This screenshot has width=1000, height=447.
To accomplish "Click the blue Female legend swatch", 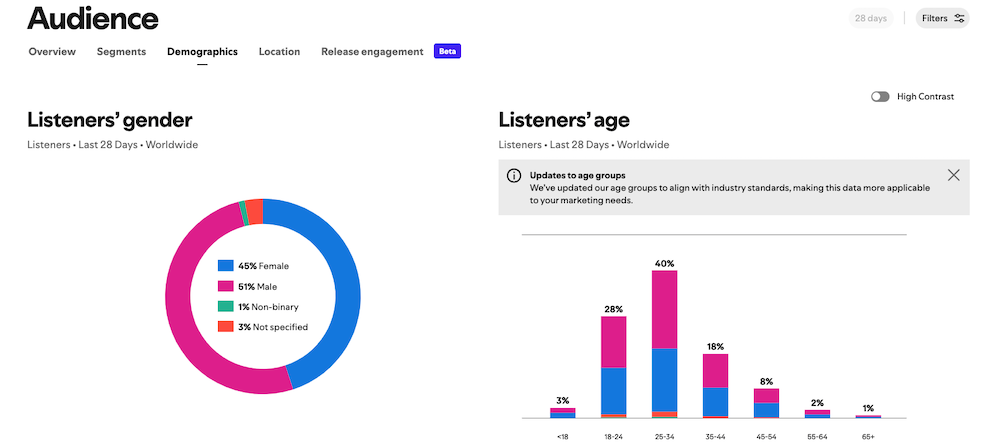I will [226, 266].
